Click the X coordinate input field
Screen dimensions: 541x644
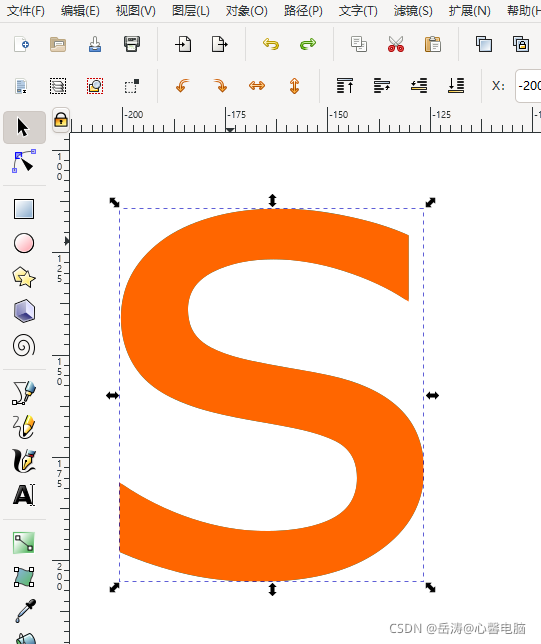[528, 86]
